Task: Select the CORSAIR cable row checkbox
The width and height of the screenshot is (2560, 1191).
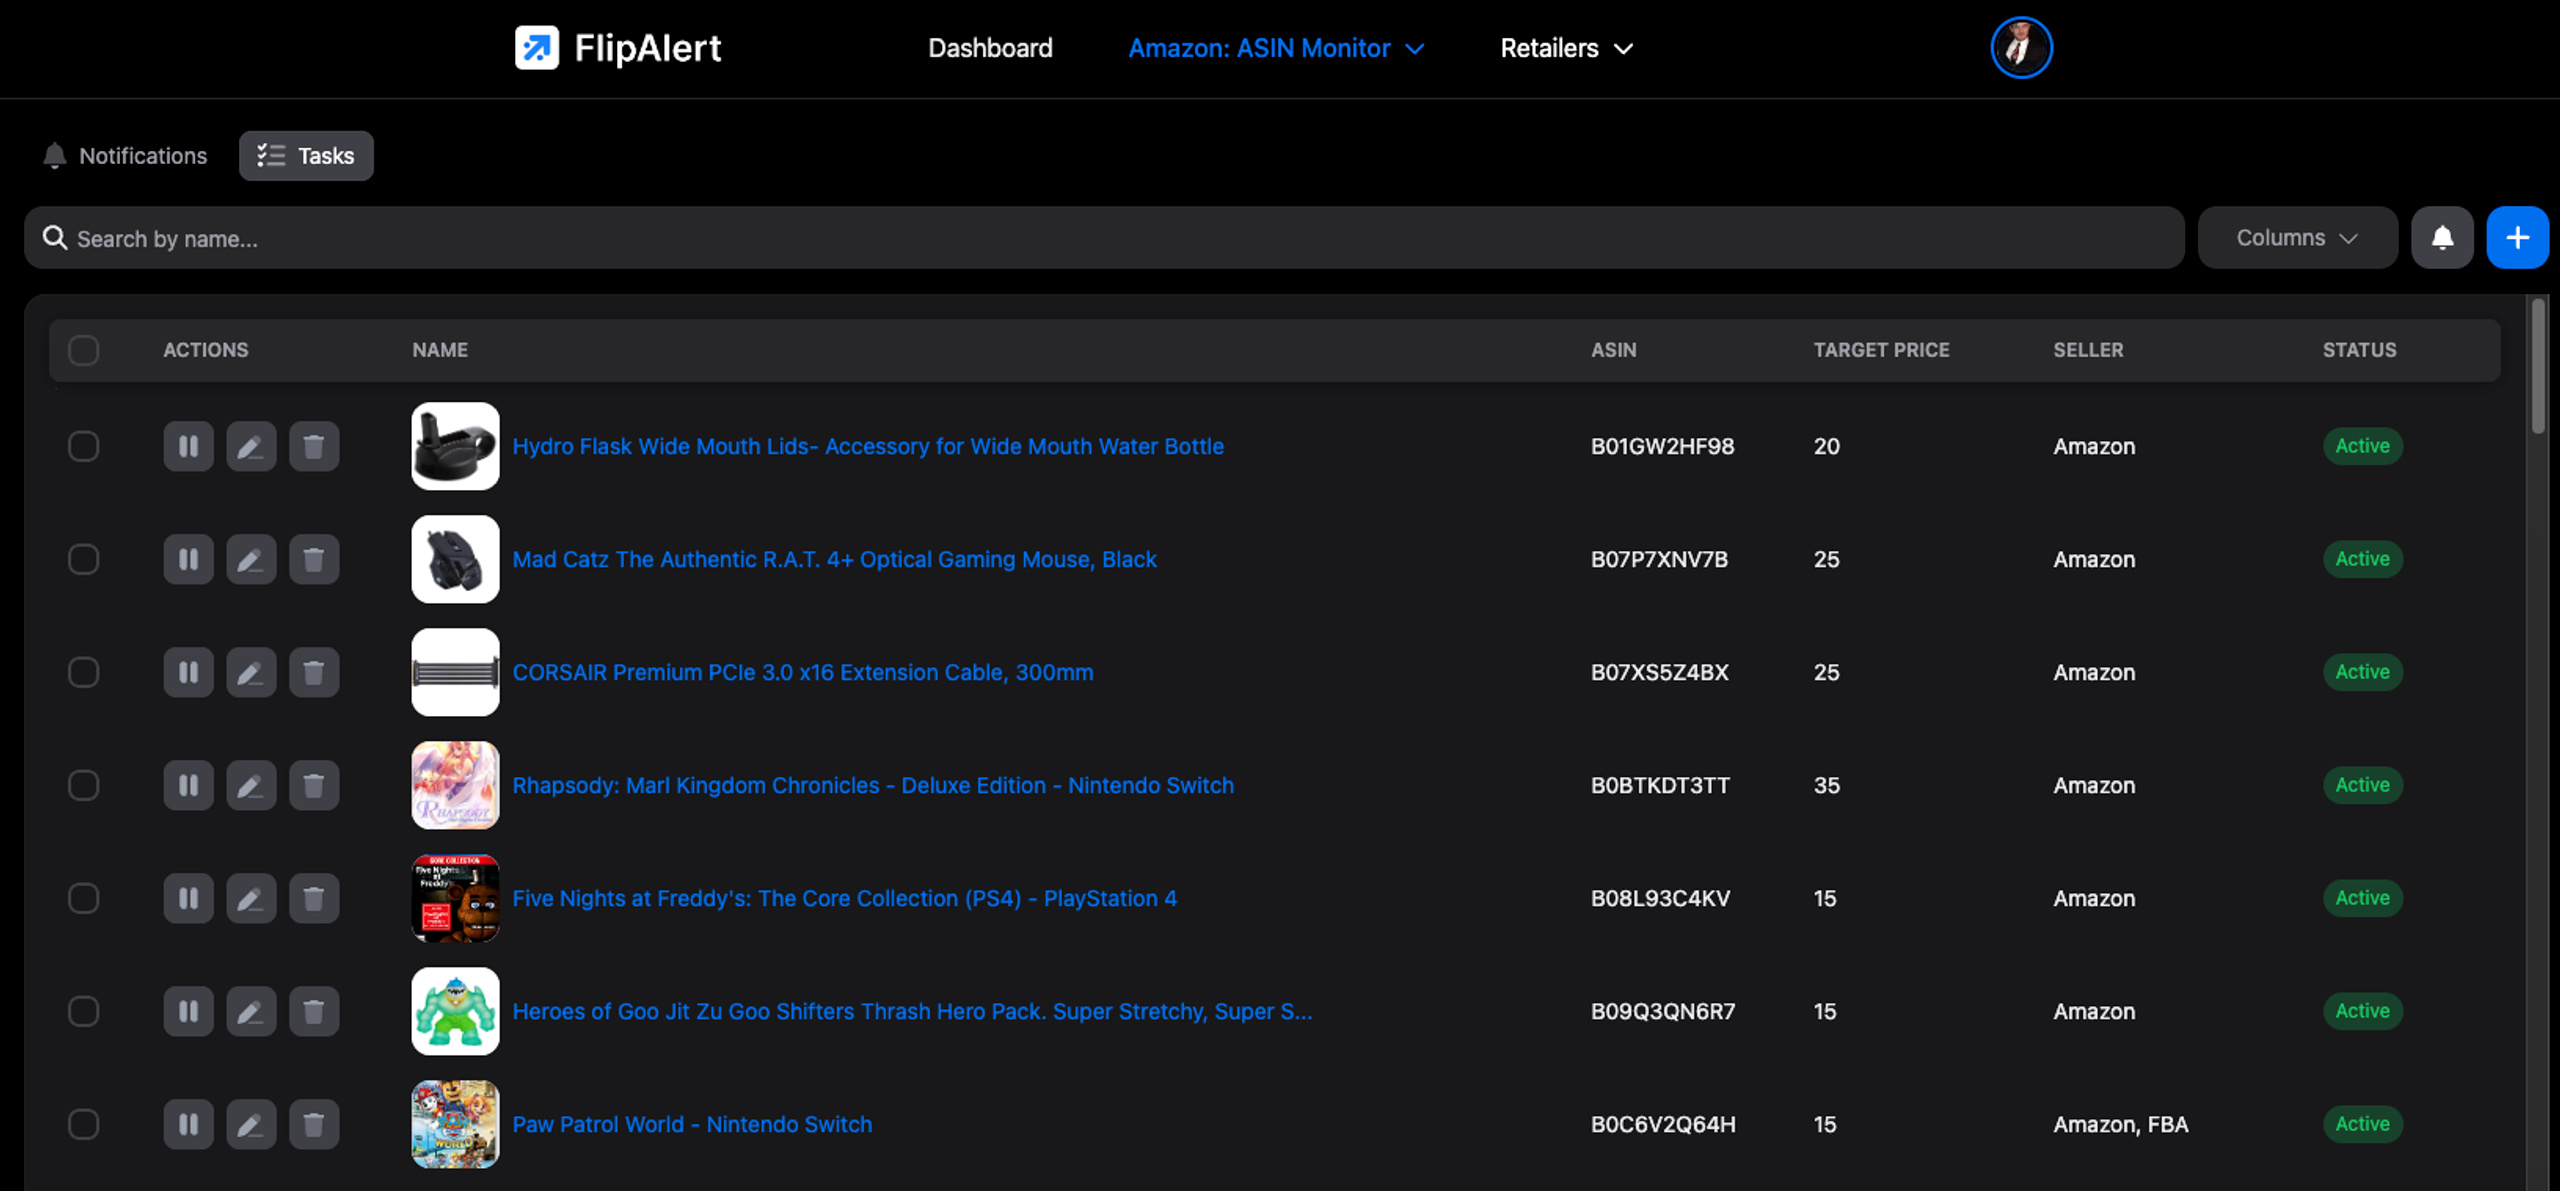Action: [84, 672]
